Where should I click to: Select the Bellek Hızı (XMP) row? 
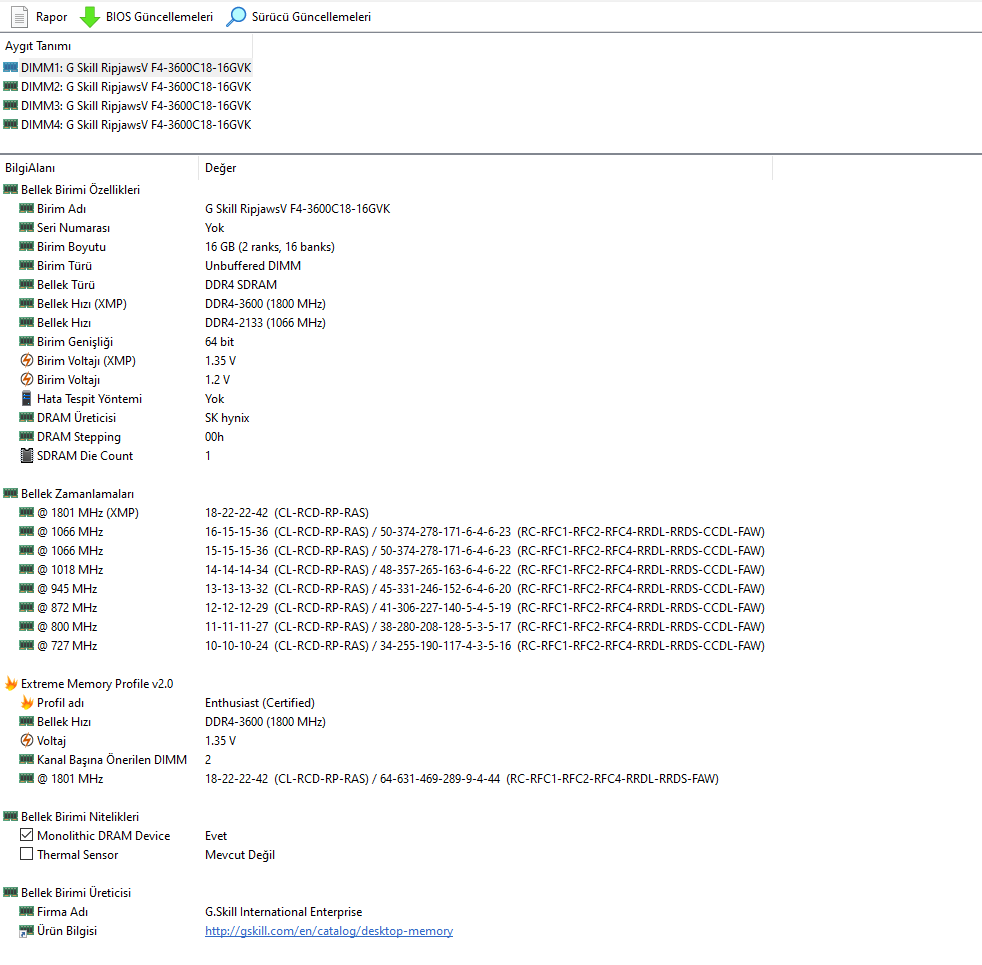(x=387, y=304)
